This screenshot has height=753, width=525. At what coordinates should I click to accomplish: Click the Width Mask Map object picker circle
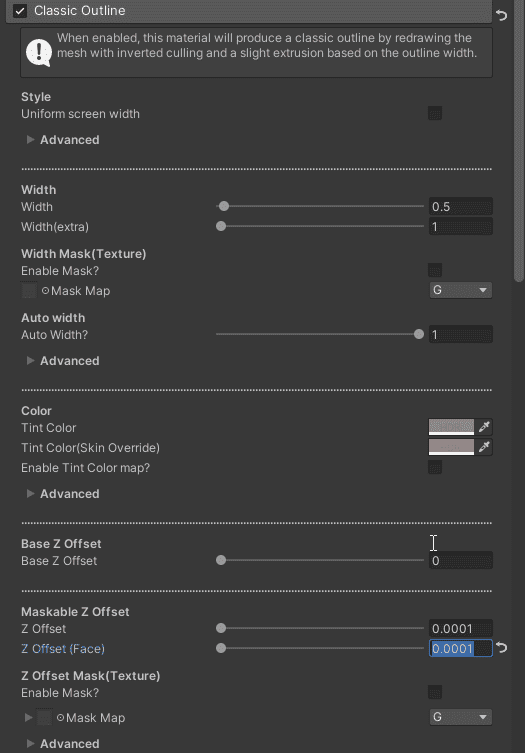click(46, 291)
